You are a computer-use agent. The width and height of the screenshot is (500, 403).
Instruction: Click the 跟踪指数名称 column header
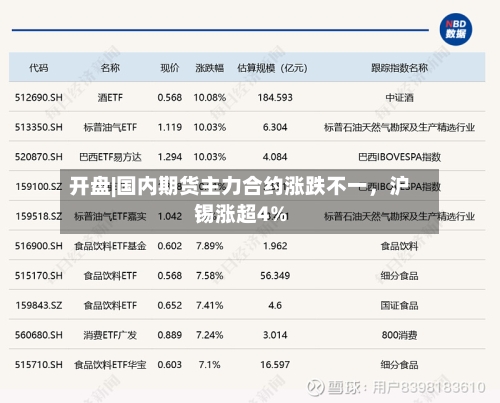[399, 68]
